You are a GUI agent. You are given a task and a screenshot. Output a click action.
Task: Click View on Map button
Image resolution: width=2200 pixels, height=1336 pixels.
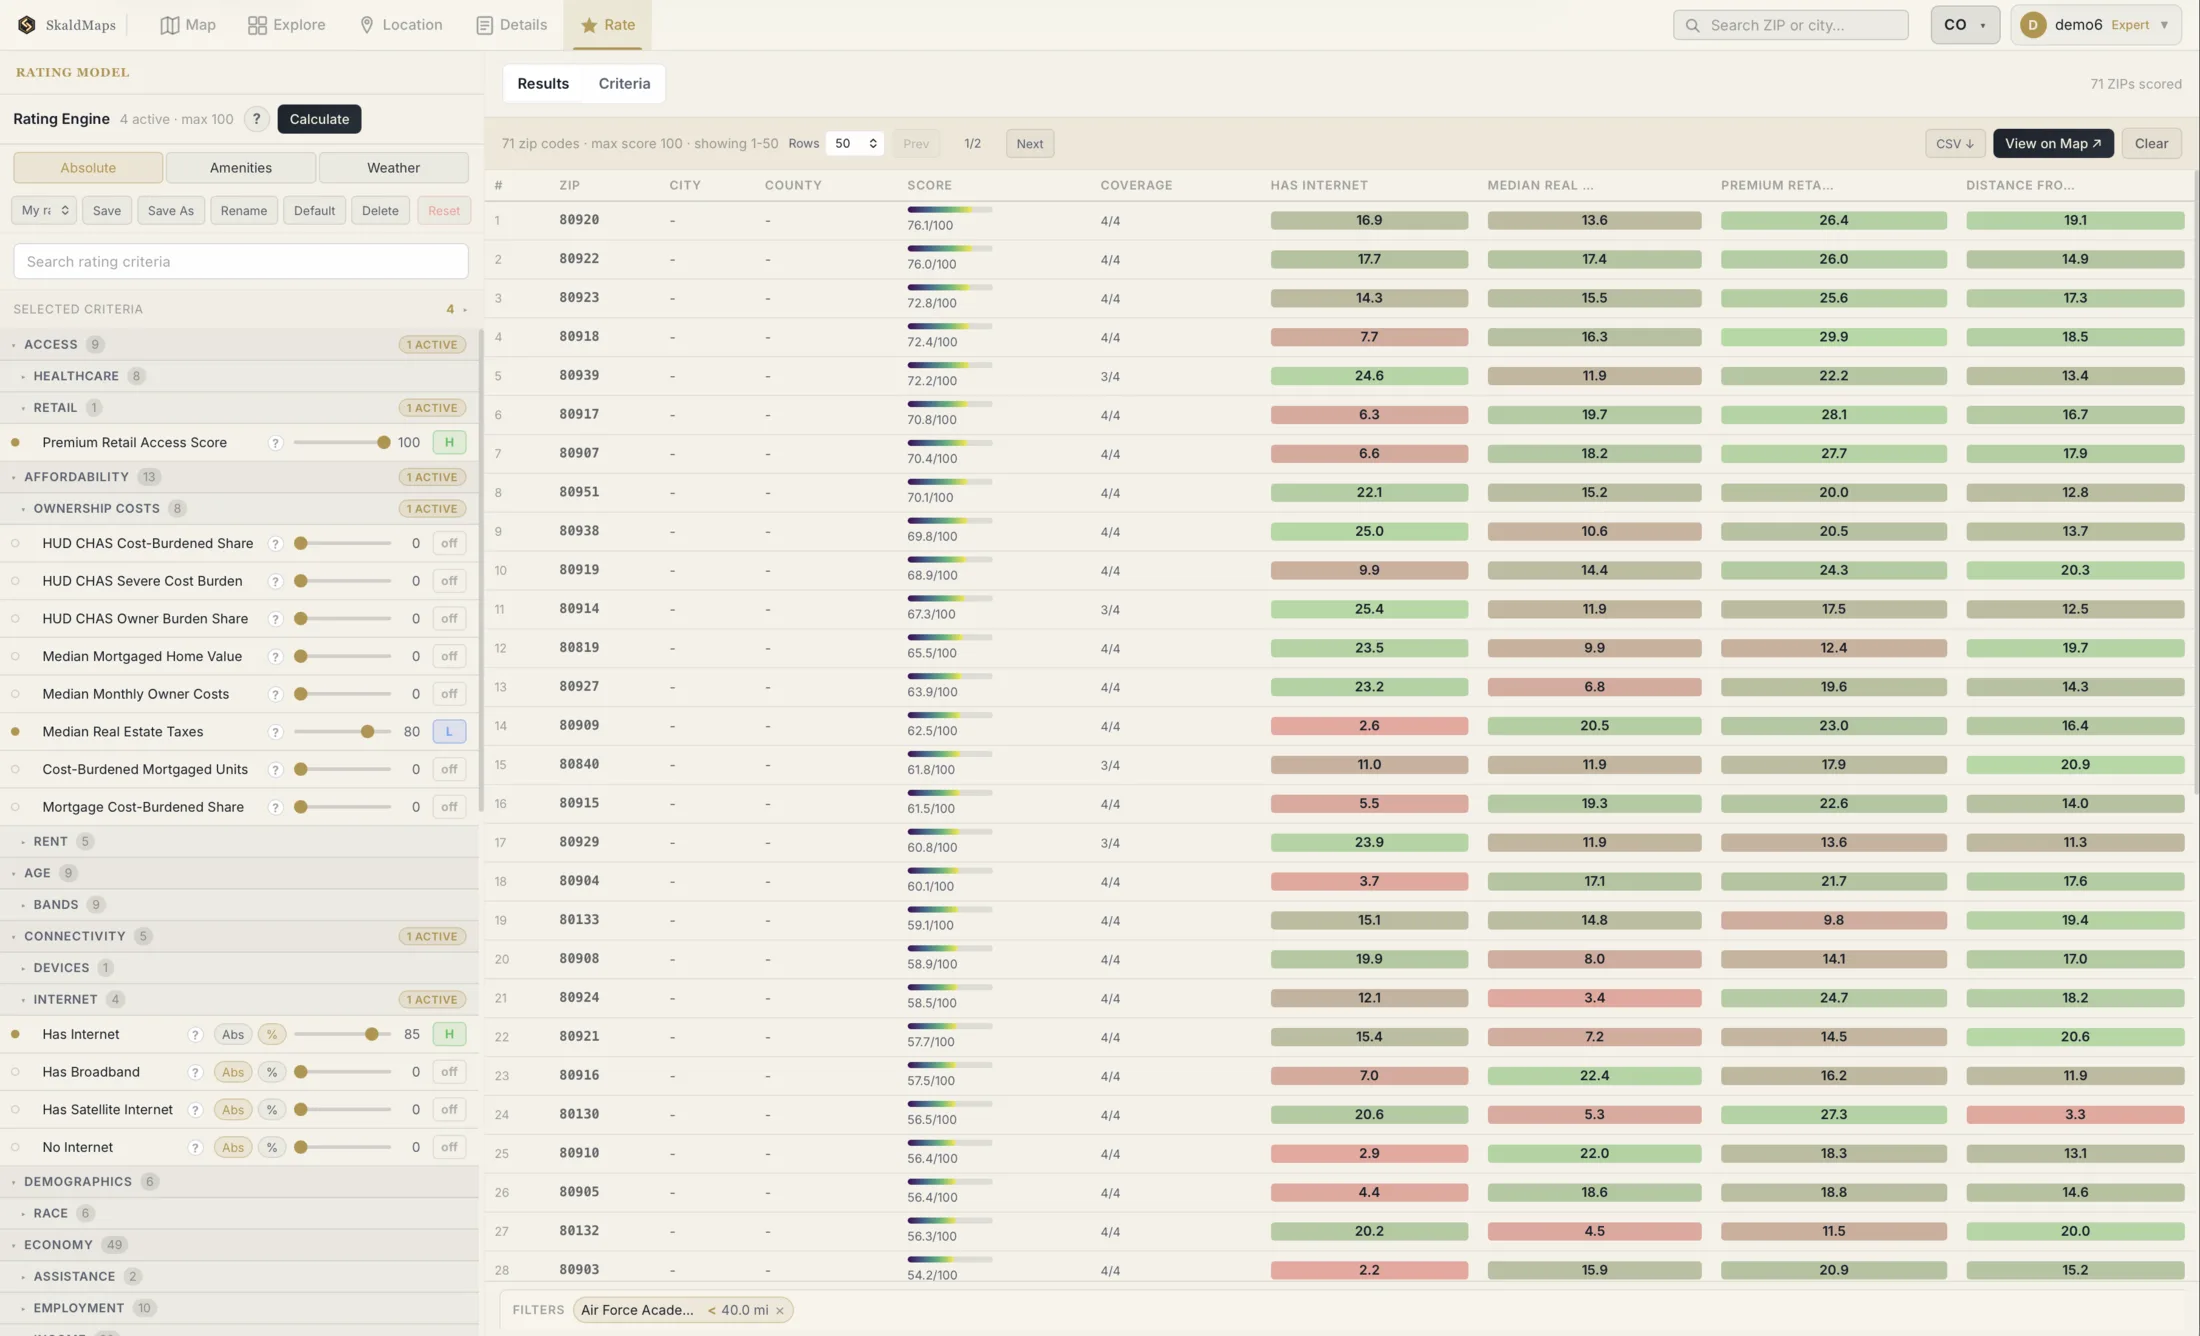tap(2053, 144)
